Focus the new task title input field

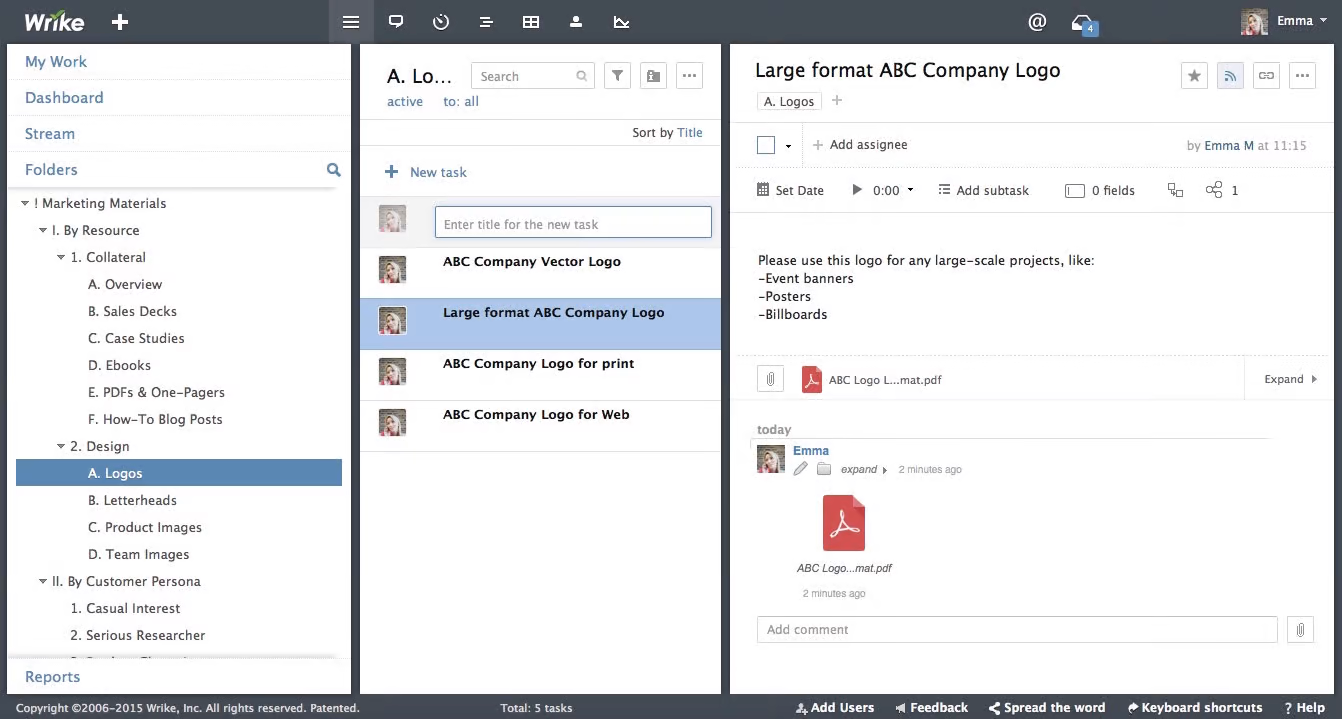coord(573,222)
